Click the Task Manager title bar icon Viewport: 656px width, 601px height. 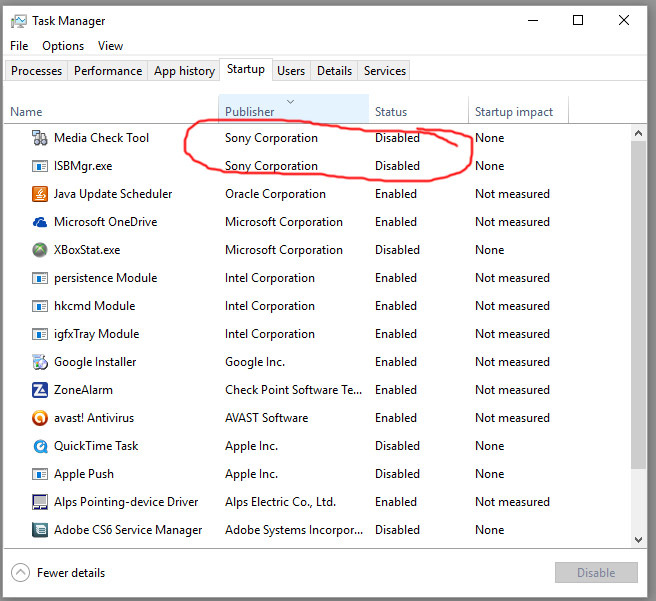point(19,21)
